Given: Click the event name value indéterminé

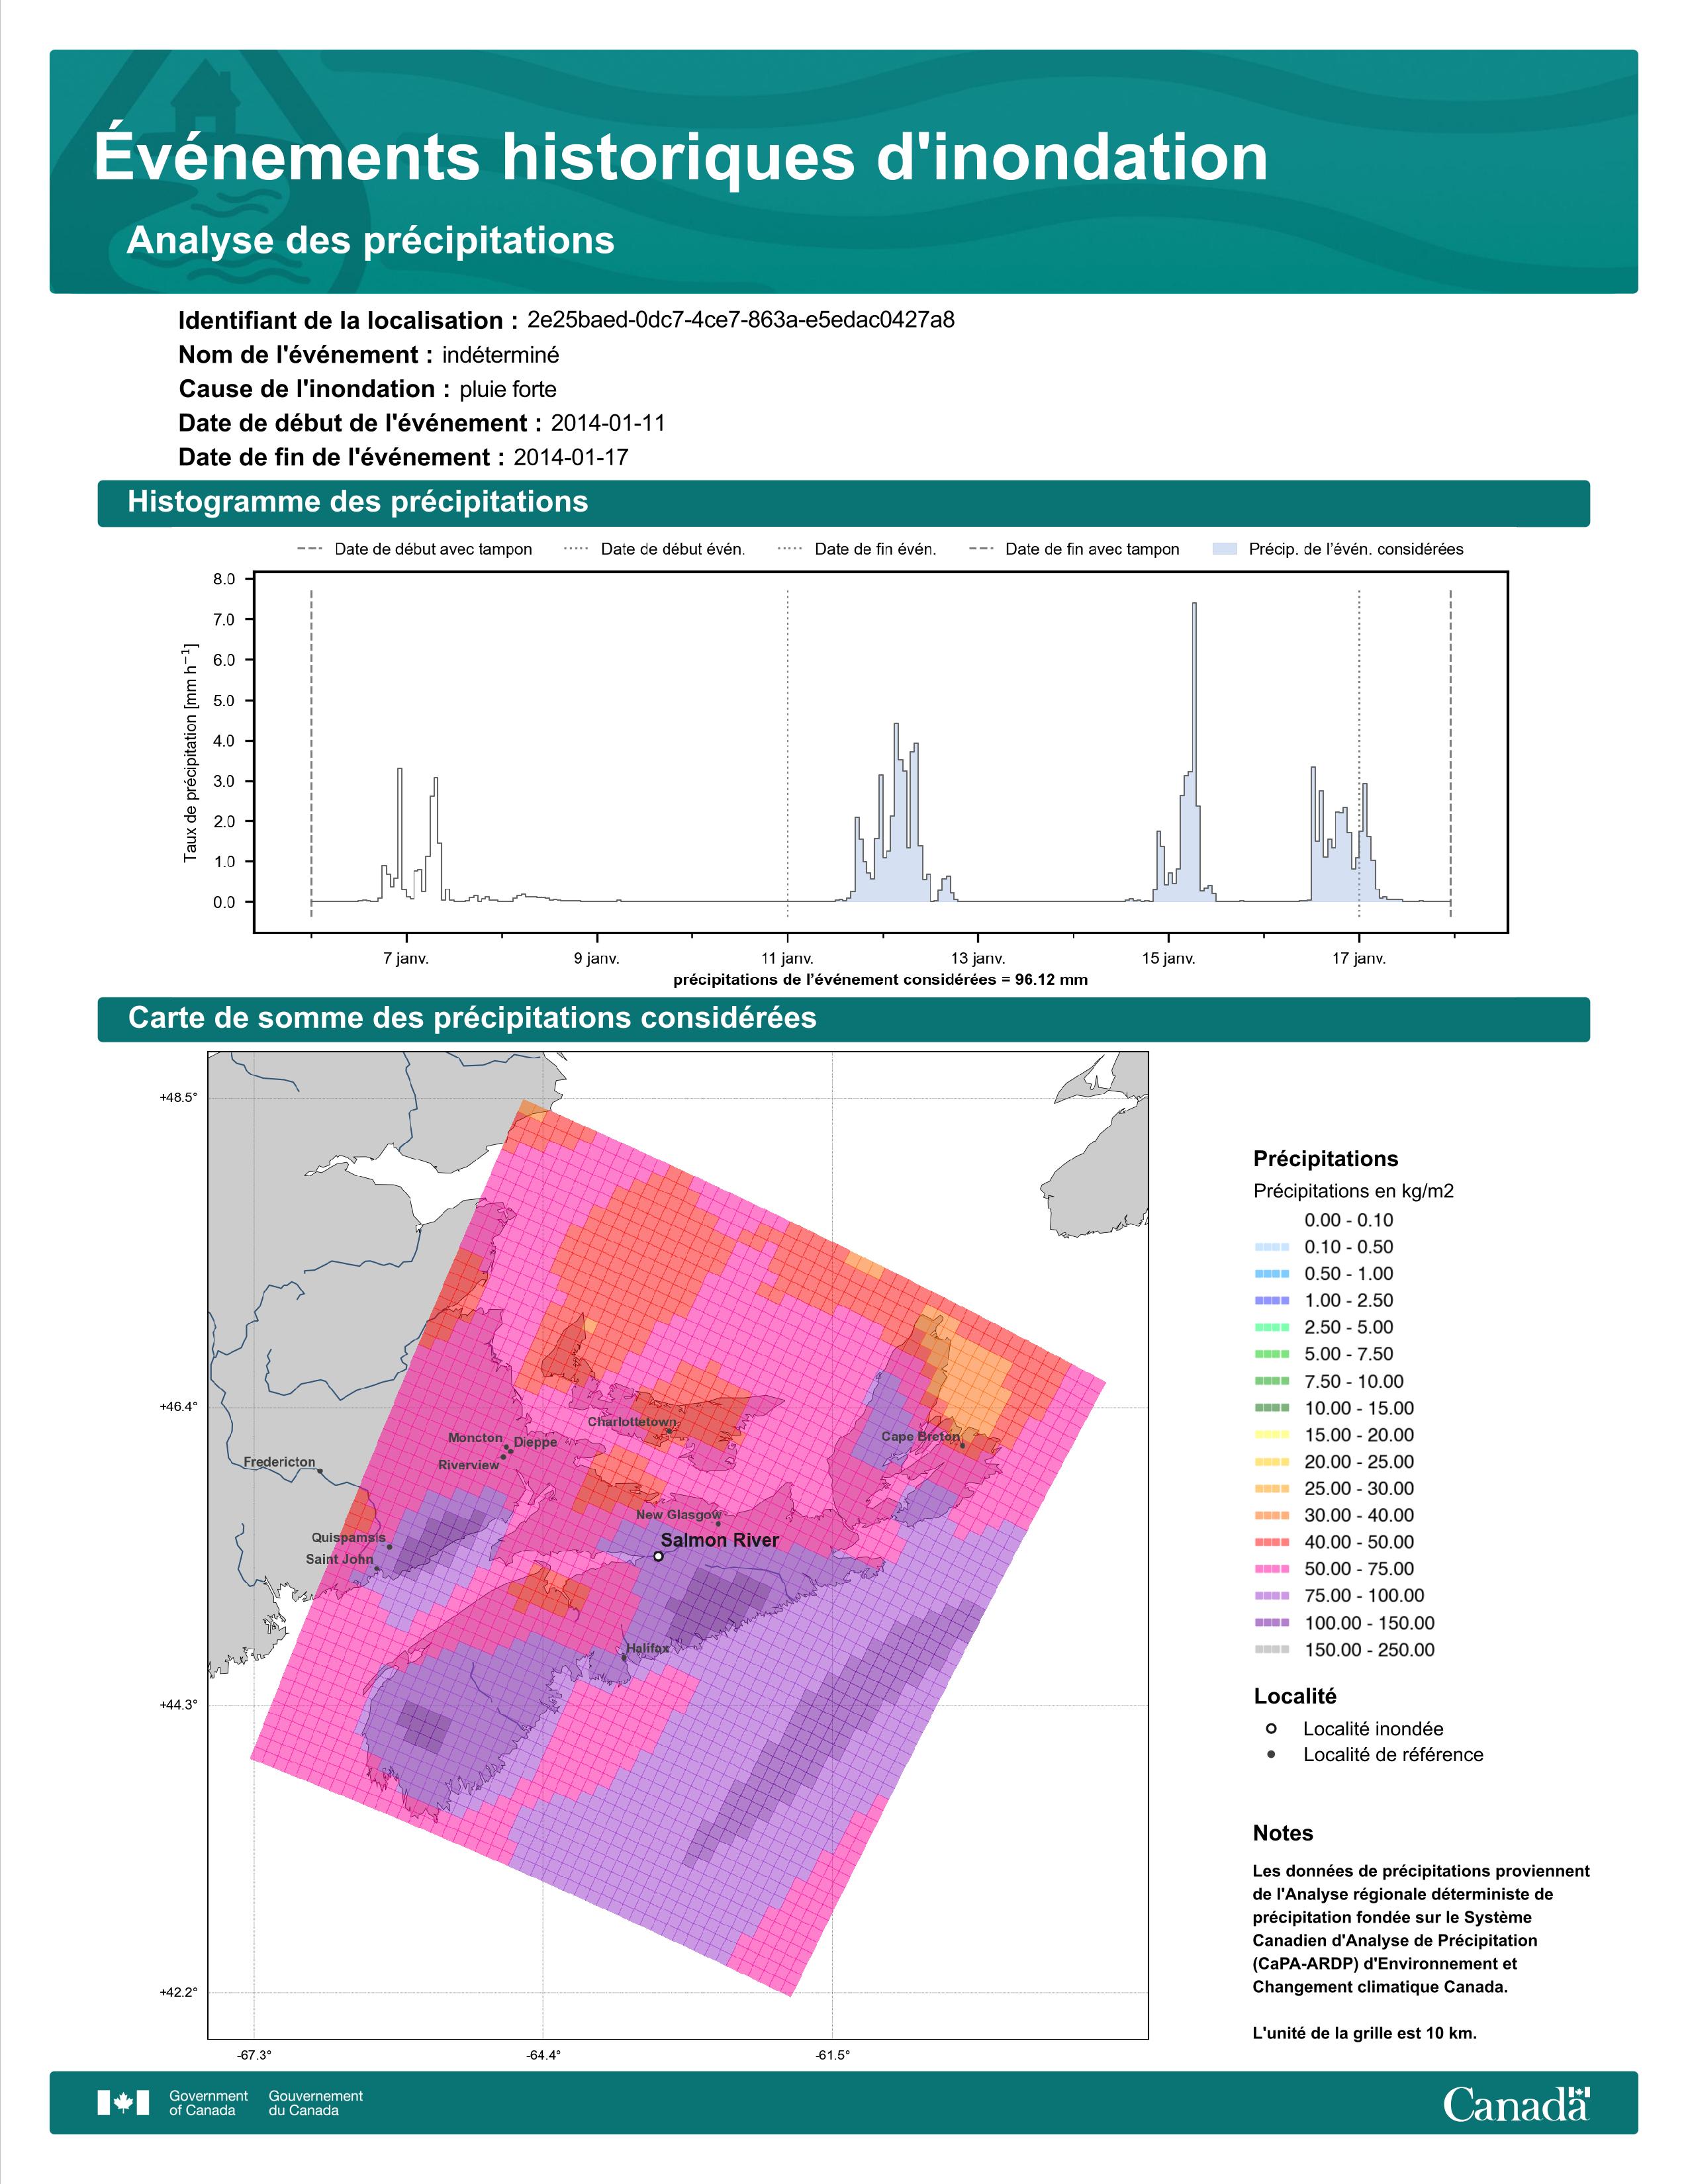Looking at the screenshot, I should click(501, 355).
